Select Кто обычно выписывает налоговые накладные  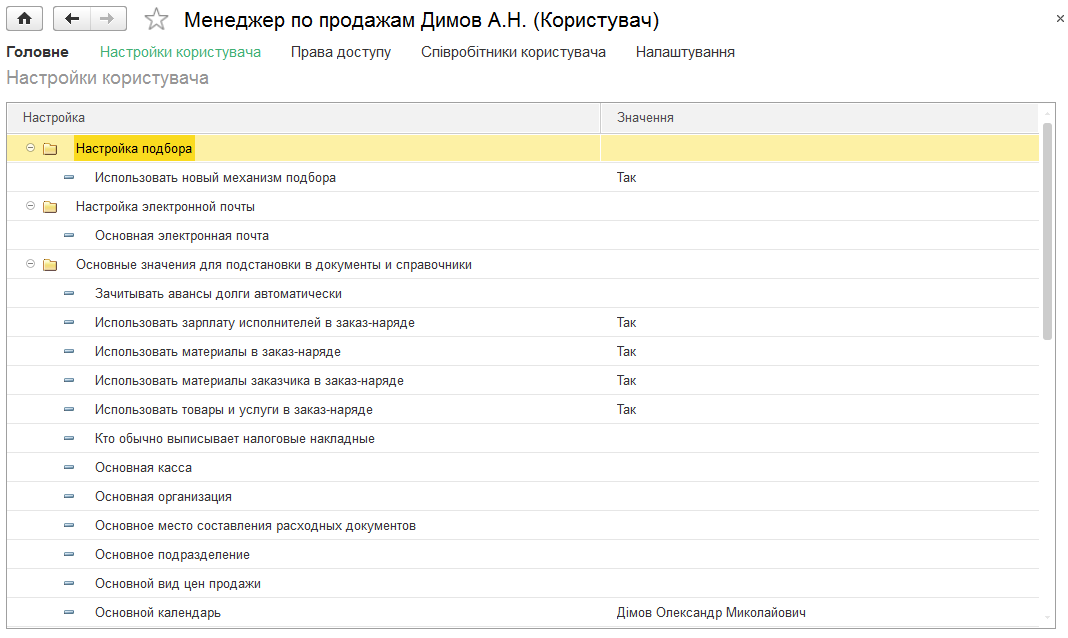click(523, 438)
